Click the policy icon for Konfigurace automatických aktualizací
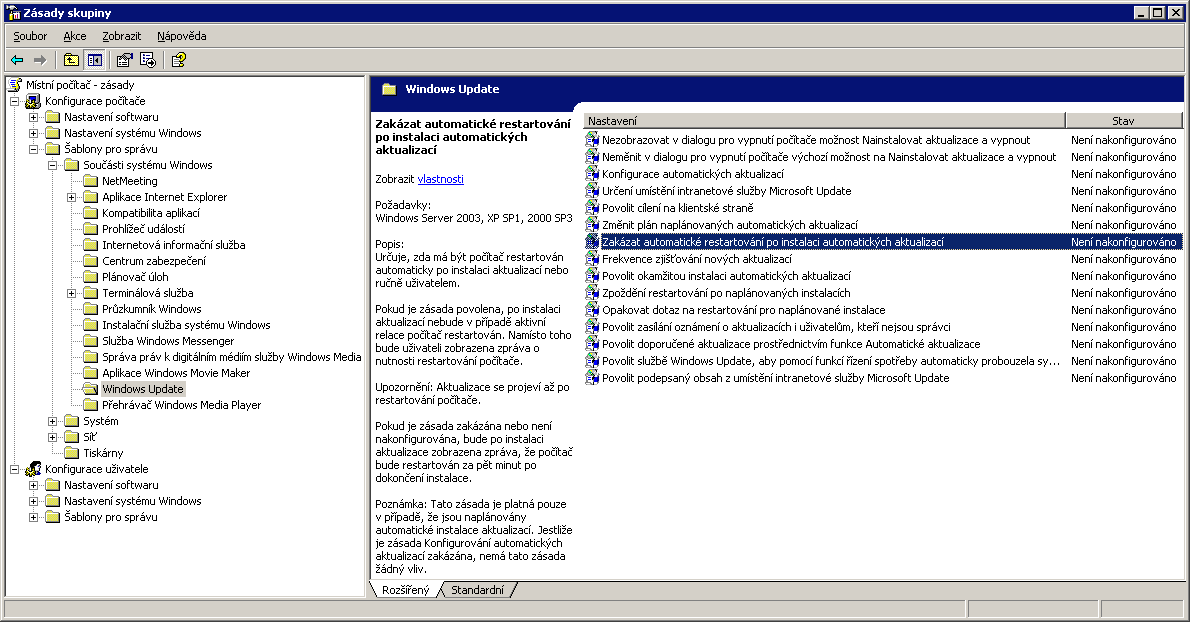The height and width of the screenshot is (622, 1190). (592, 174)
